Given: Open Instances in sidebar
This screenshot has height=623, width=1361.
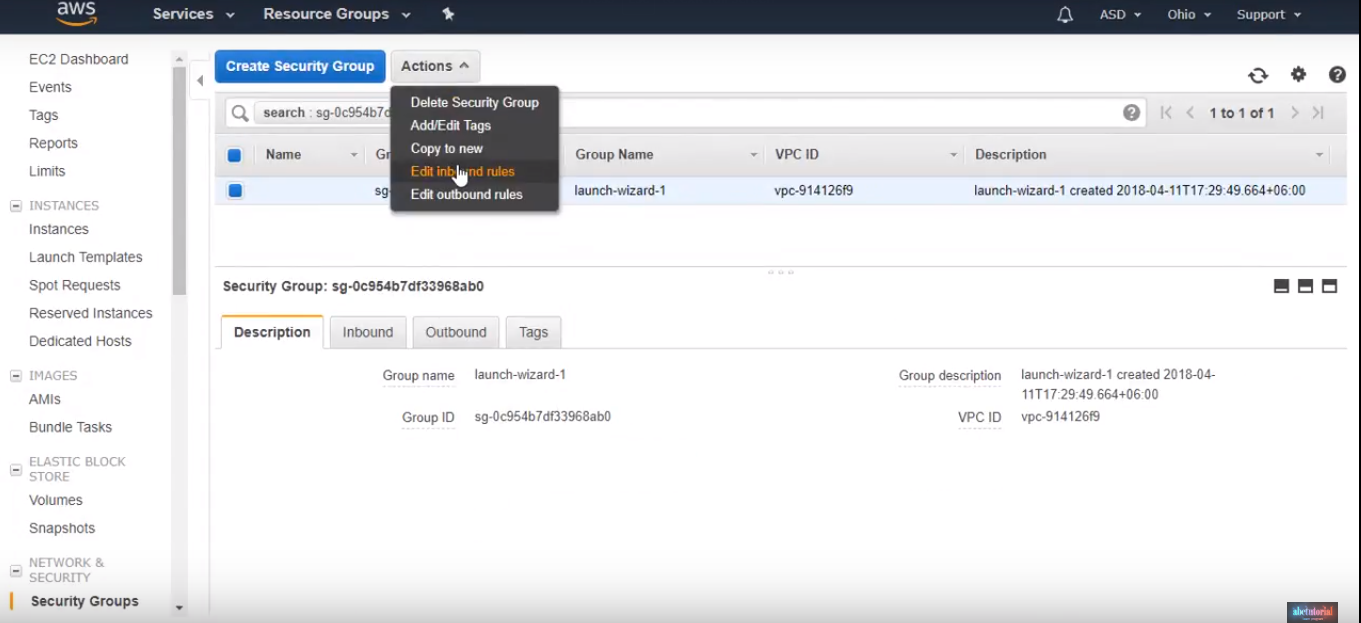Looking at the screenshot, I should (x=59, y=229).
